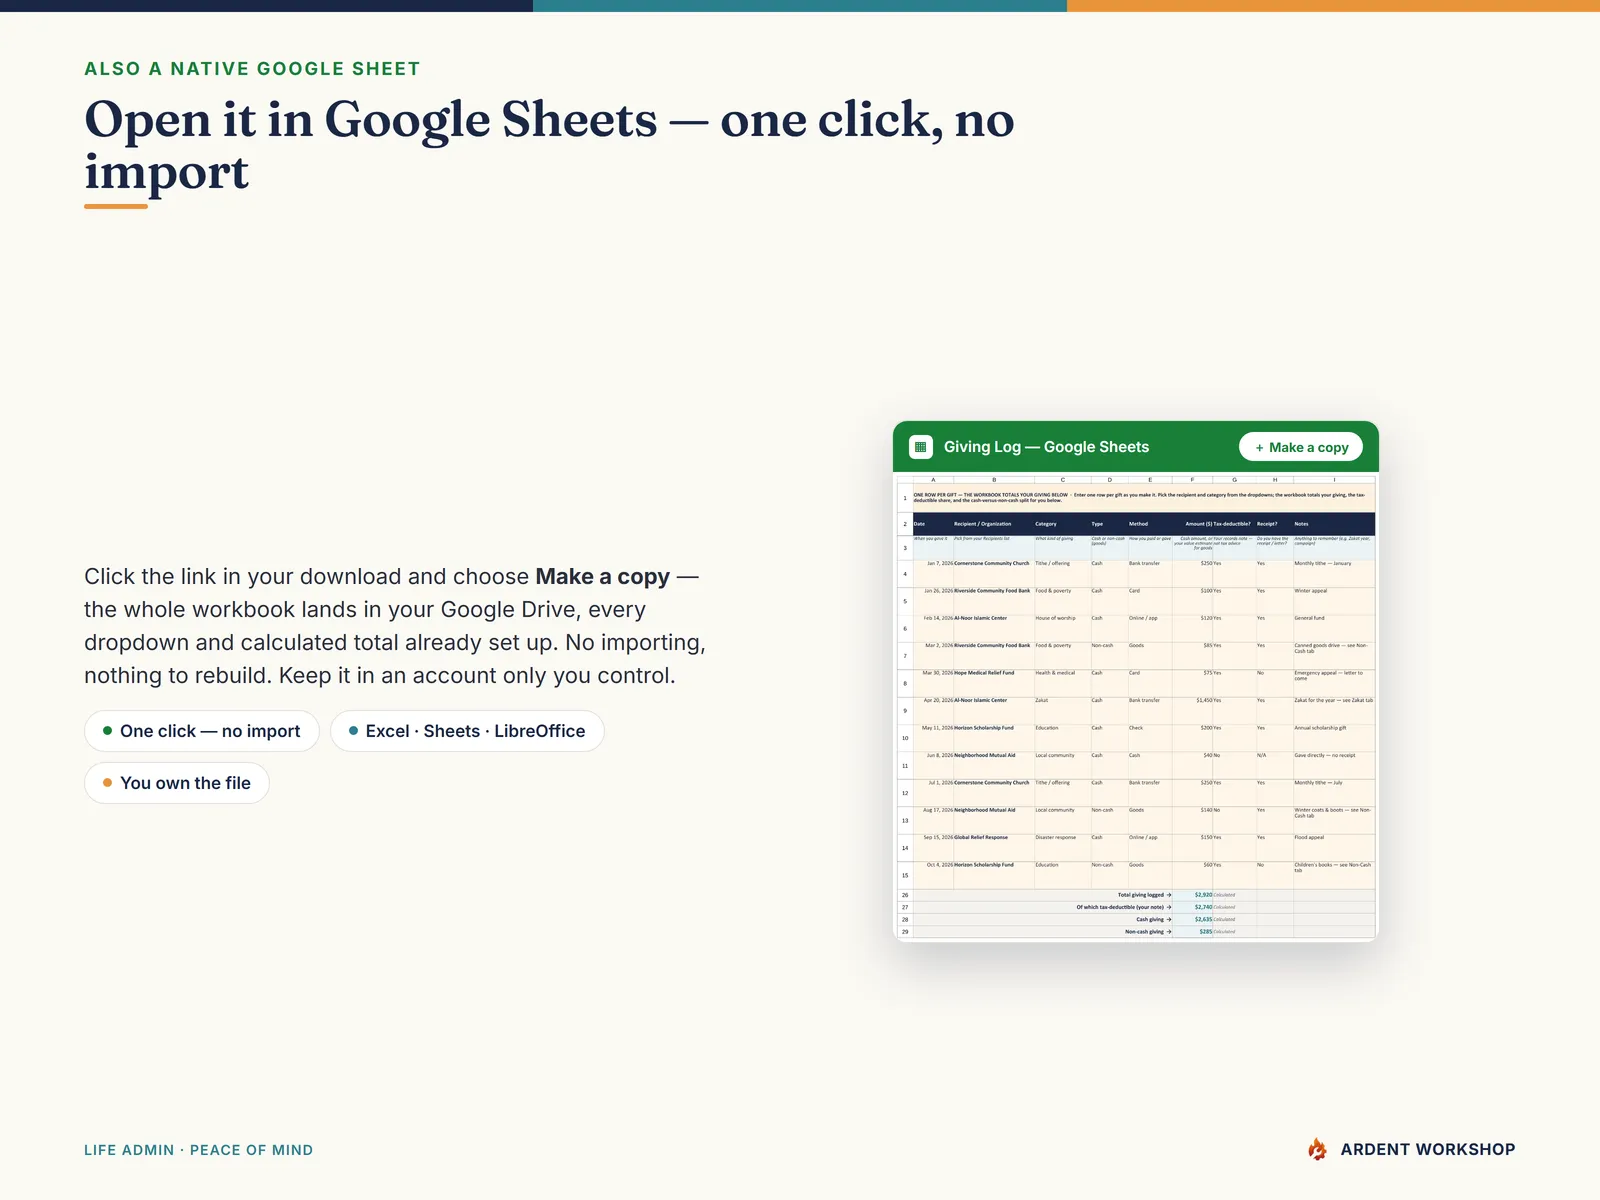Select column A header in the sheet

pyautogui.click(x=933, y=480)
